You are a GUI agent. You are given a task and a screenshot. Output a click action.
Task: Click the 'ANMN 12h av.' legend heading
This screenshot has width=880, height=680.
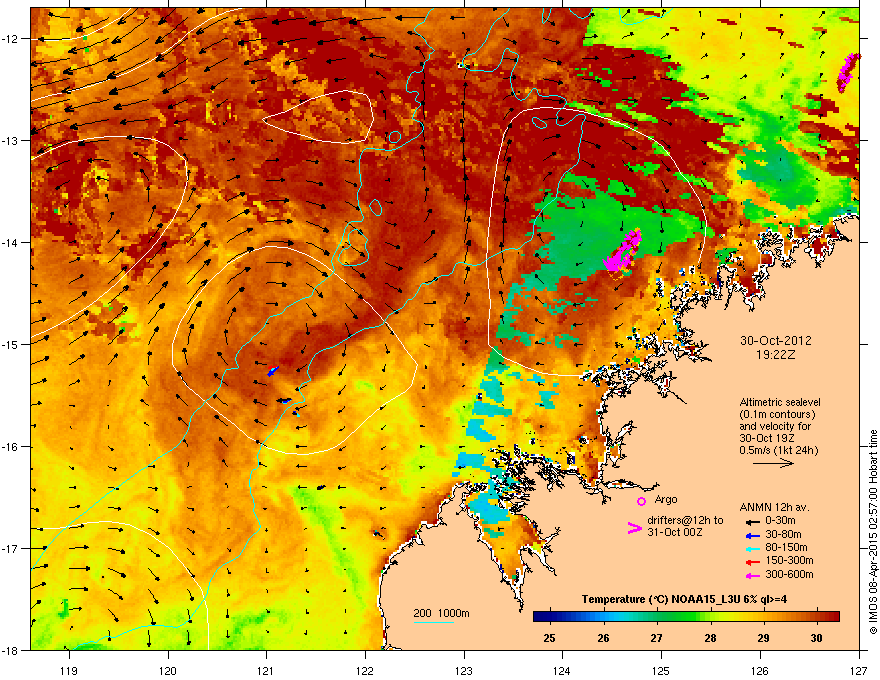click(x=774, y=507)
